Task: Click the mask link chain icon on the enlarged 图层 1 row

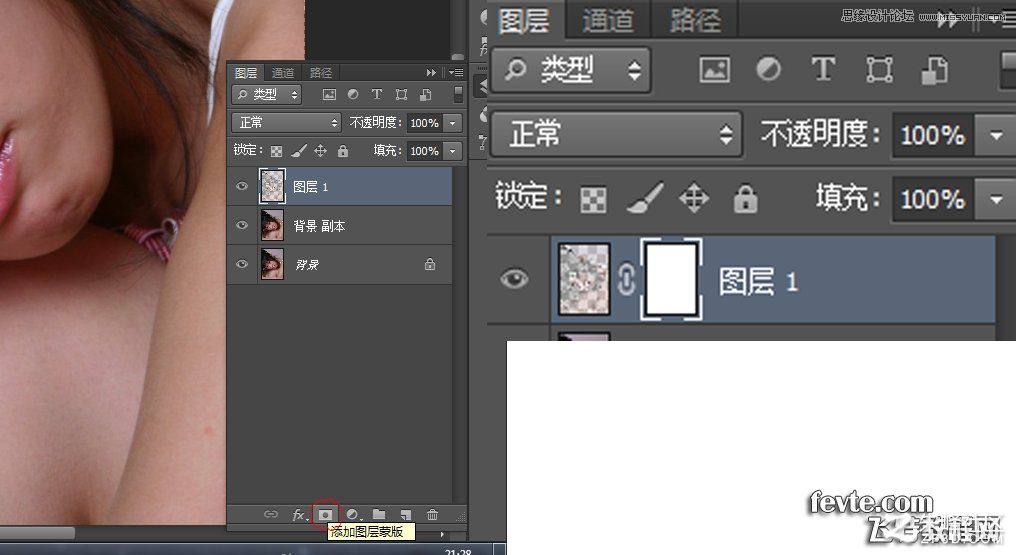Action: coord(626,280)
